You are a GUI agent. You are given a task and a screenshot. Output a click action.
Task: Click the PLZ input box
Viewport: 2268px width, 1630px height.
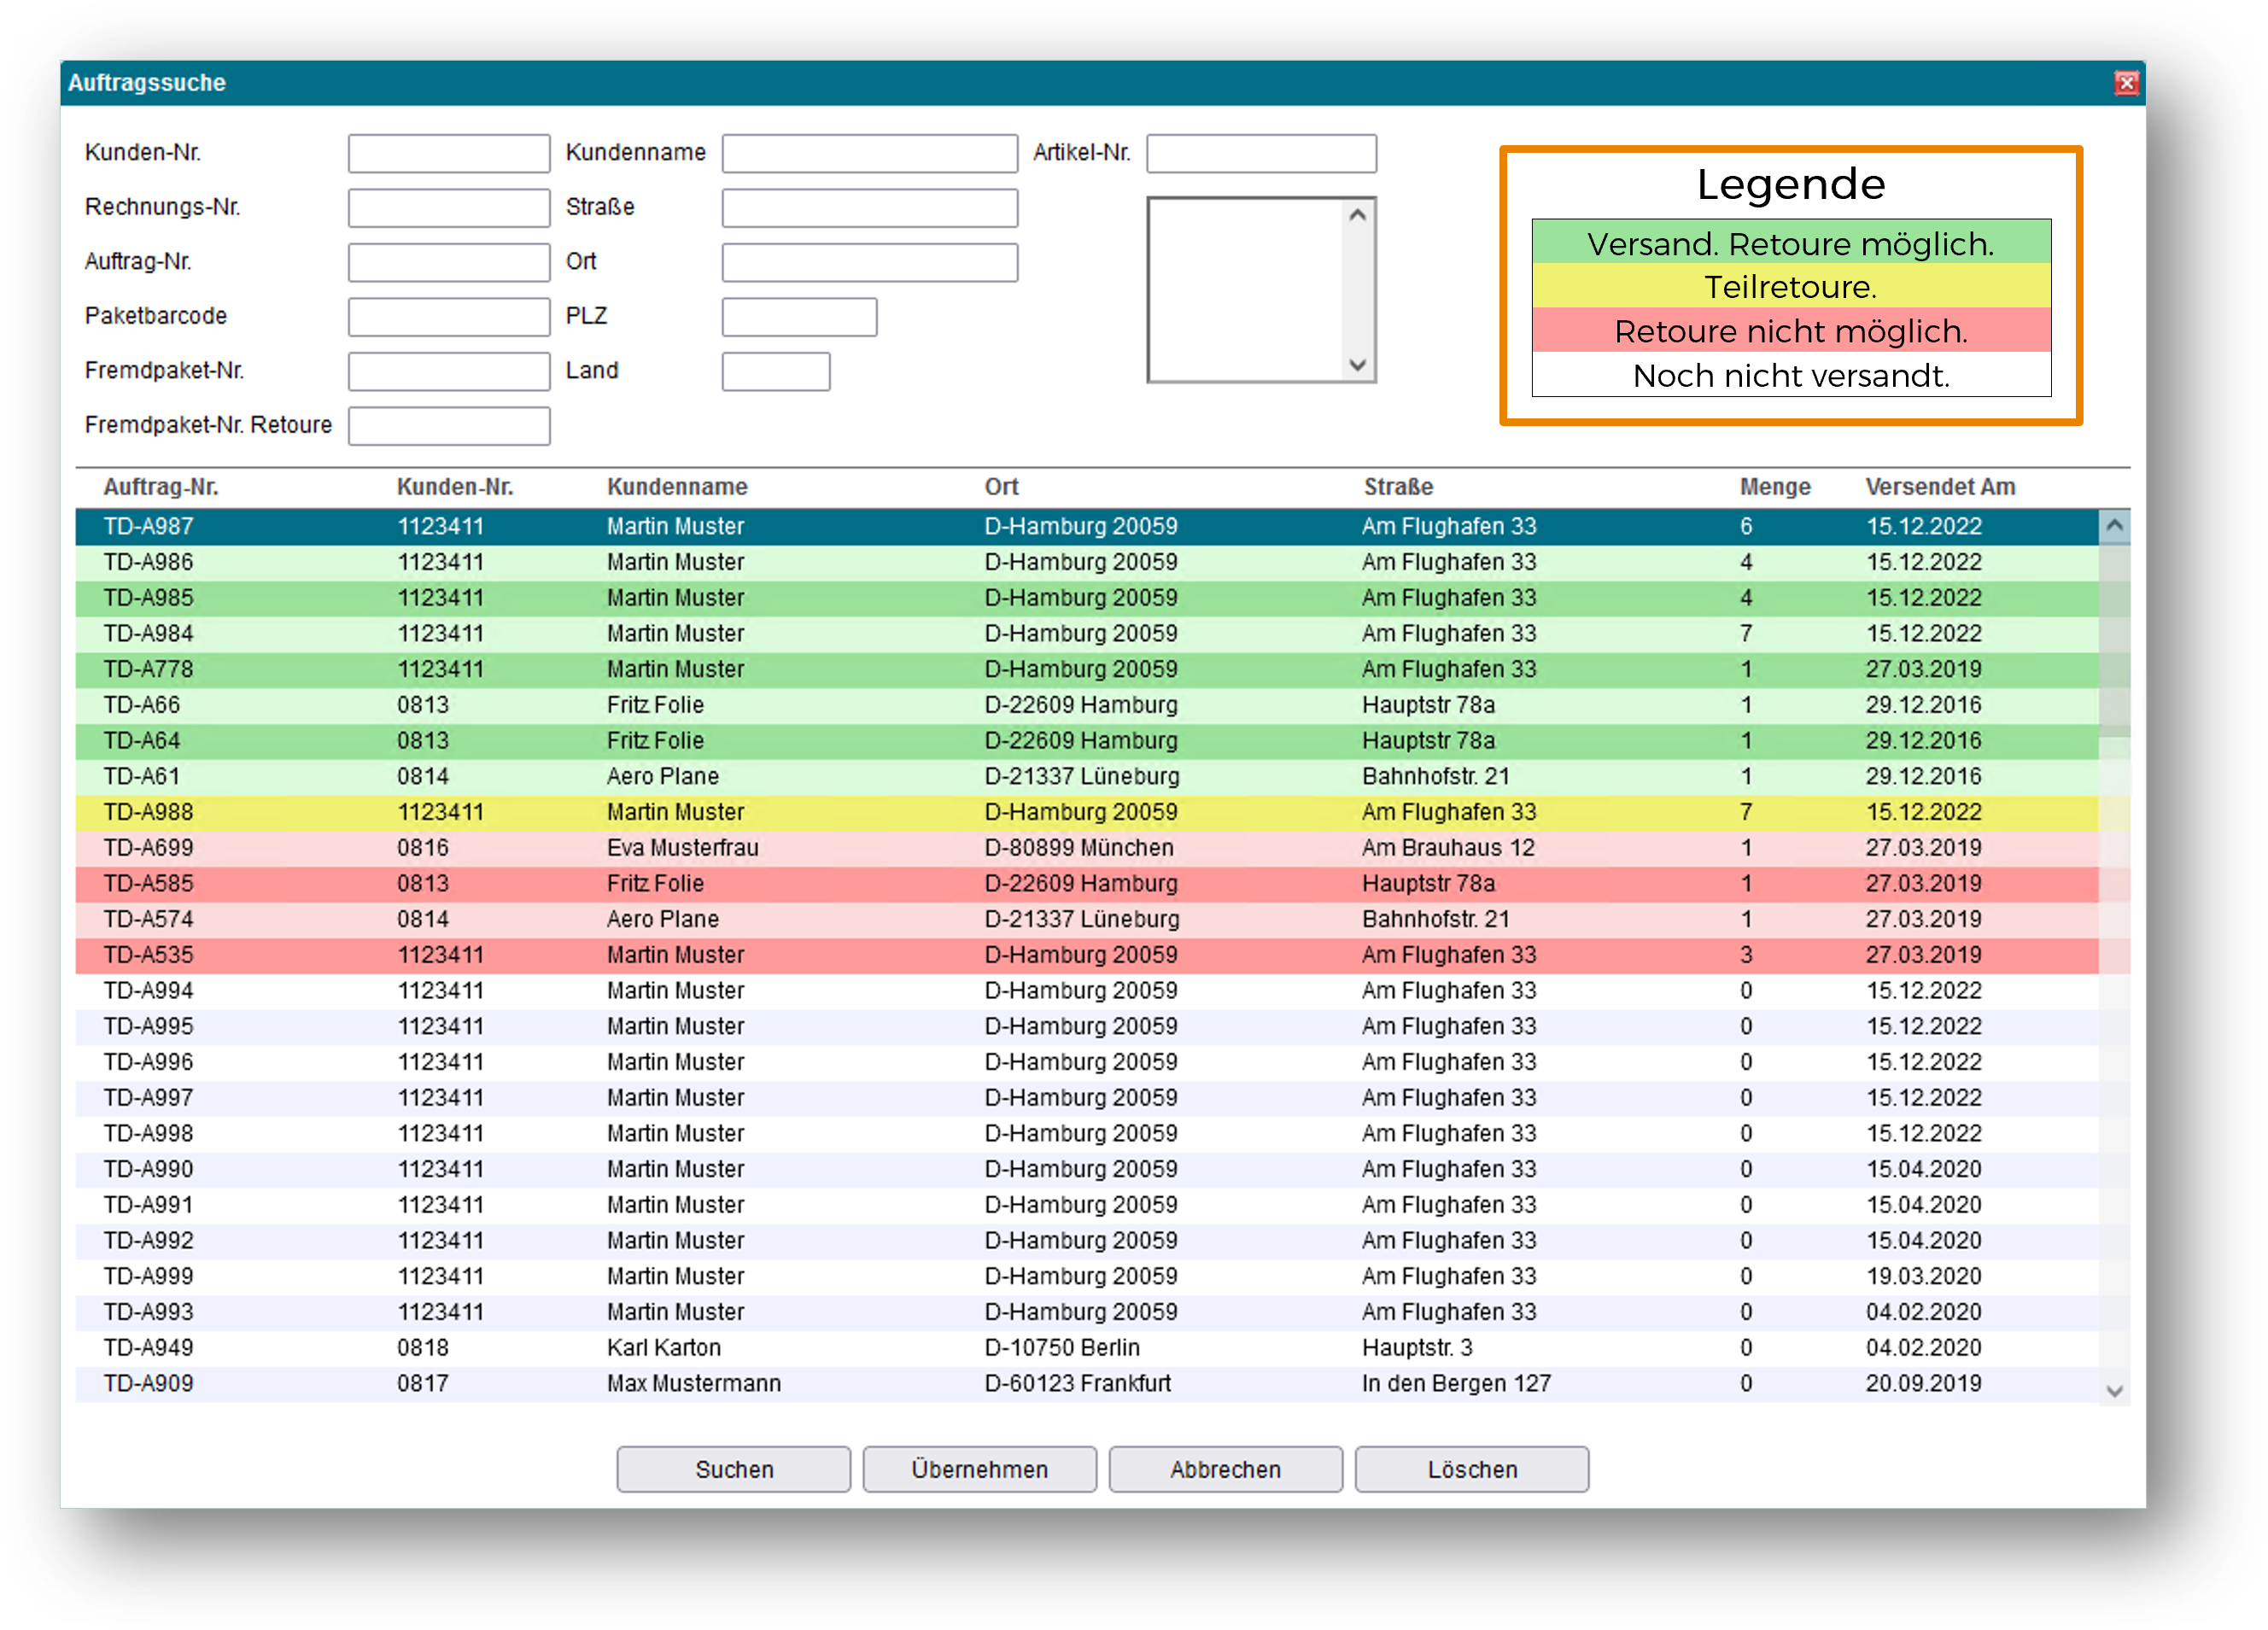(x=799, y=317)
